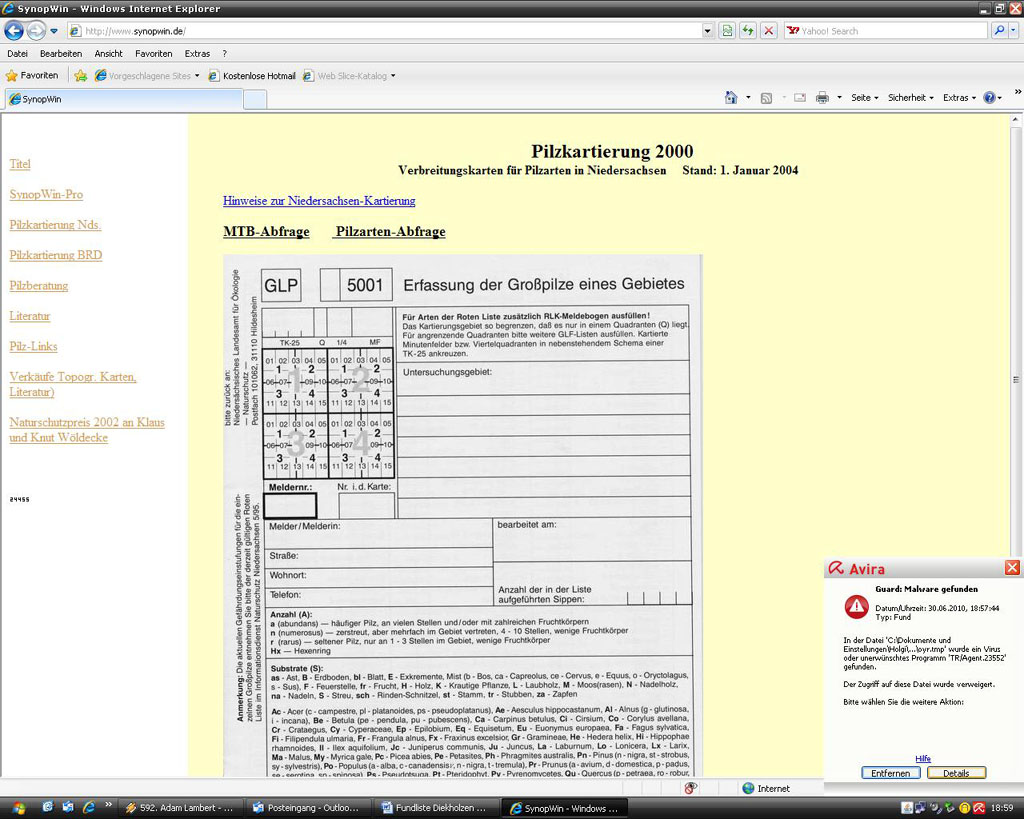The height and width of the screenshot is (819, 1024).
Task: Click the Entfernen button in Avira alert
Action: click(x=890, y=773)
